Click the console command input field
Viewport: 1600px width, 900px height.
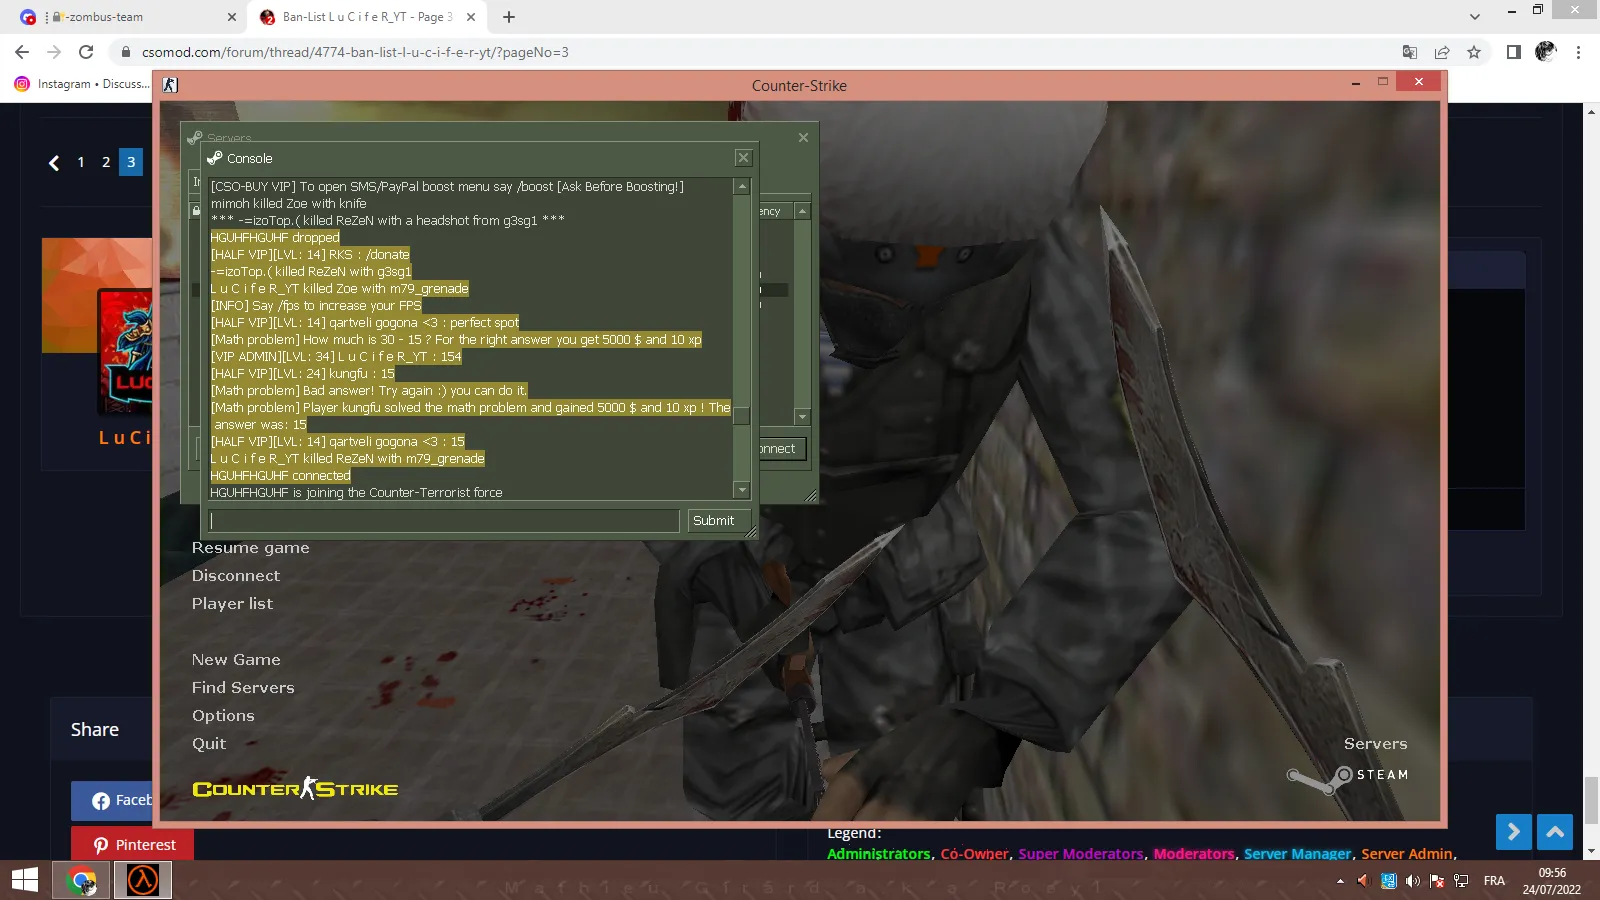tap(444, 521)
